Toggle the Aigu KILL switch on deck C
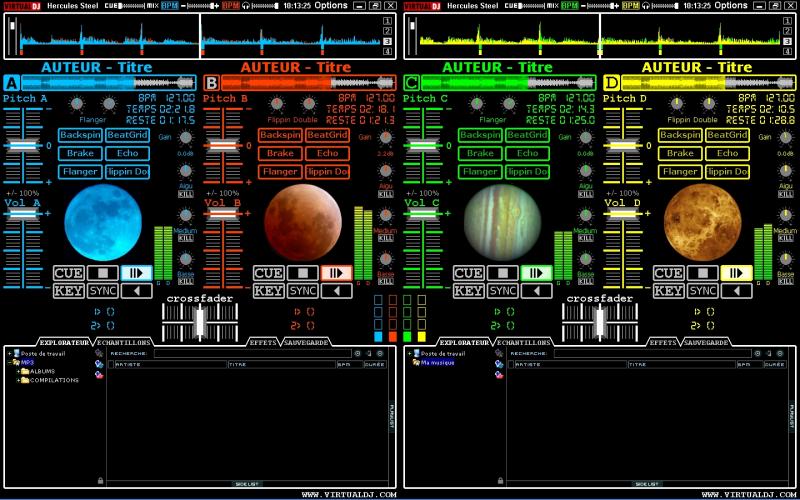The width and height of the screenshot is (800, 500). tap(586, 194)
